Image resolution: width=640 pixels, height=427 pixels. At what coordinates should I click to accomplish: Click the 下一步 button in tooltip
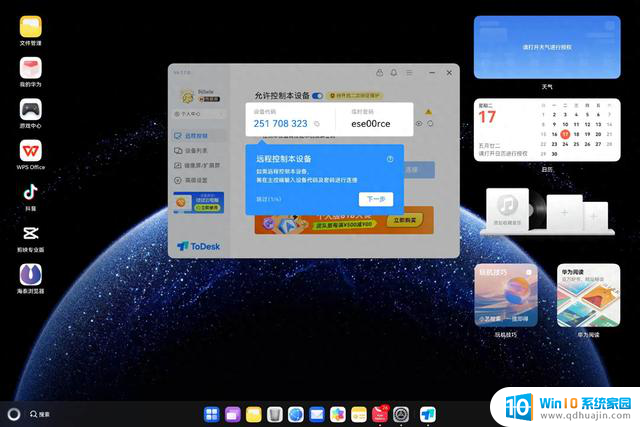click(x=376, y=199)
